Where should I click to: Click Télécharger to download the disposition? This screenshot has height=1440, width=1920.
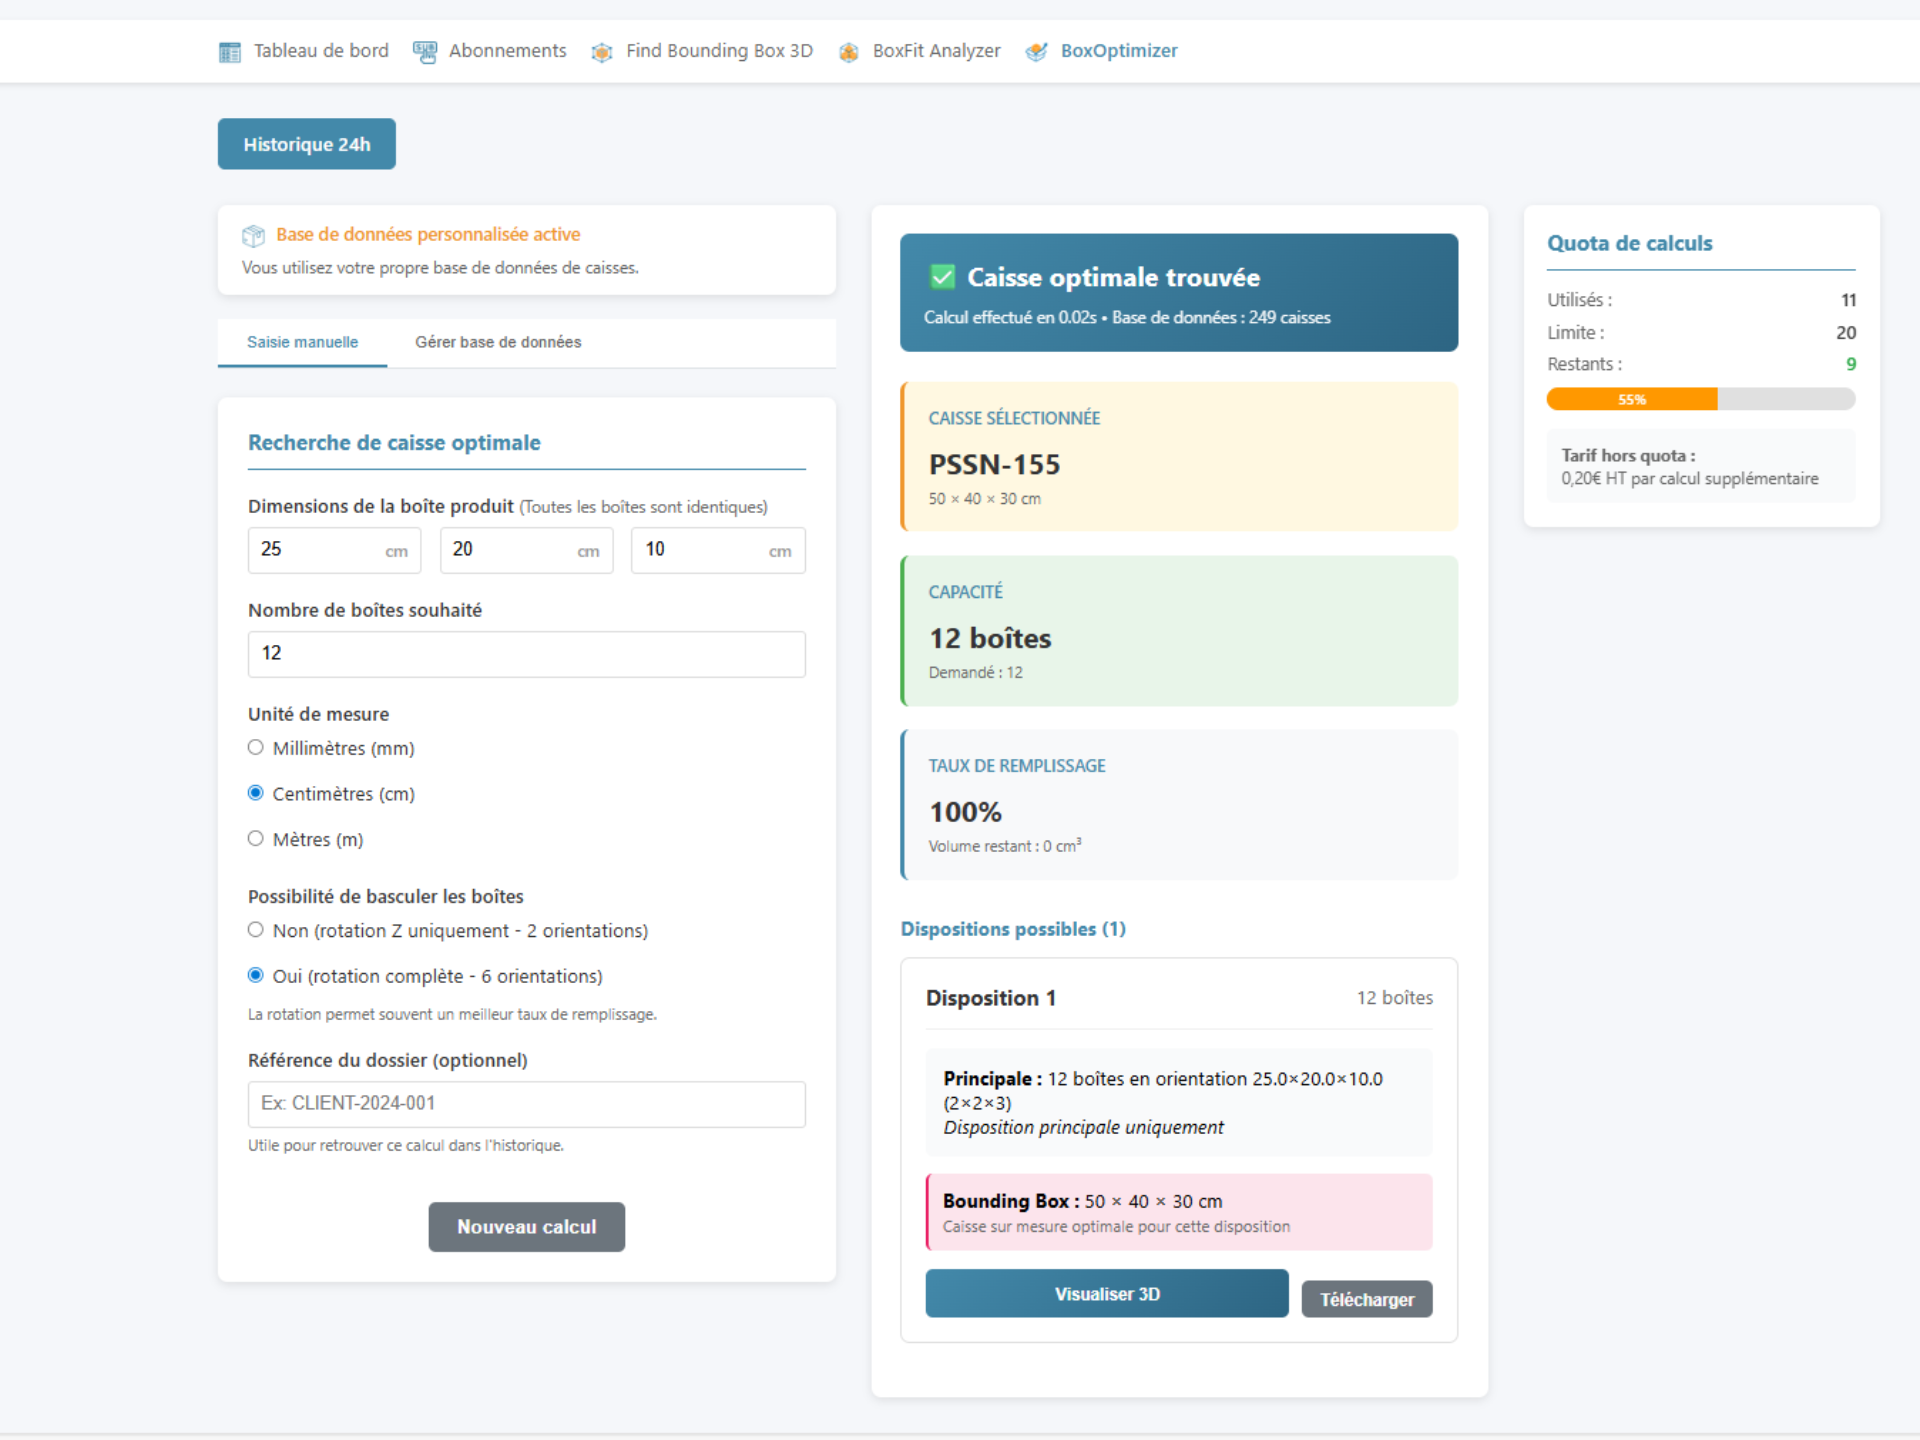point(1366,1299)
